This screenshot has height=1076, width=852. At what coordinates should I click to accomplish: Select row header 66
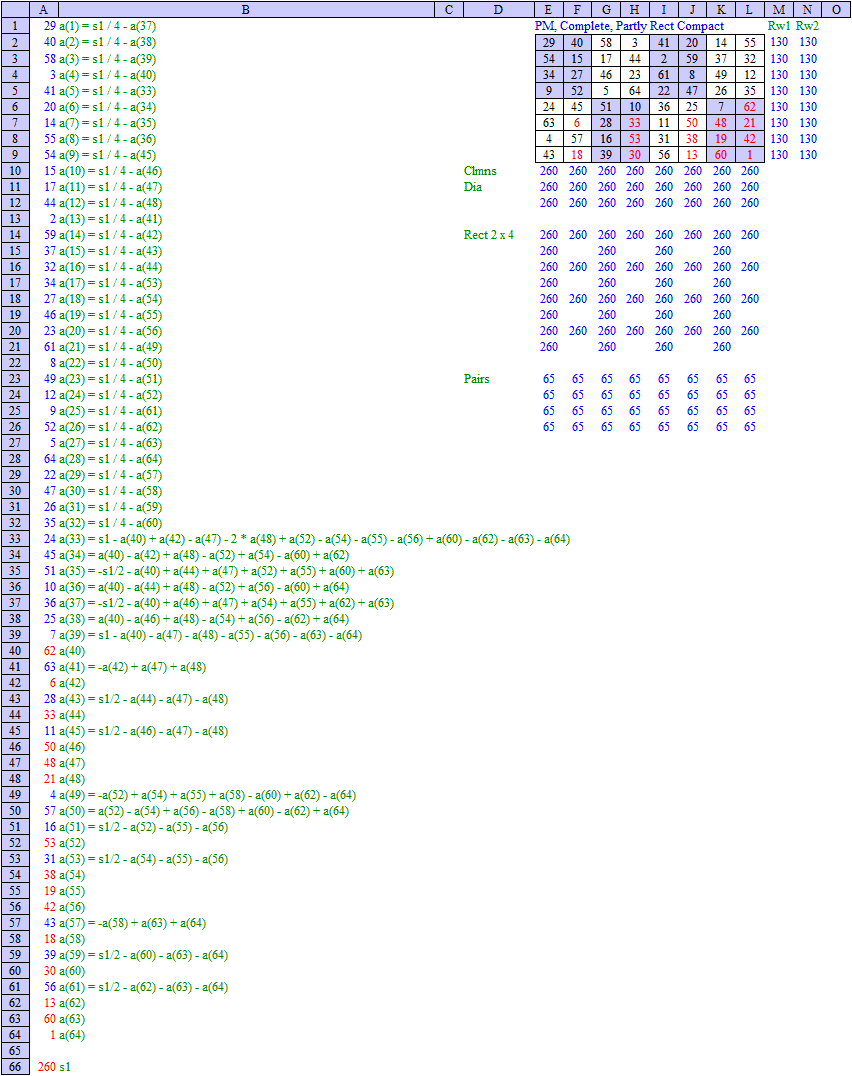[x=15, y=1066]
